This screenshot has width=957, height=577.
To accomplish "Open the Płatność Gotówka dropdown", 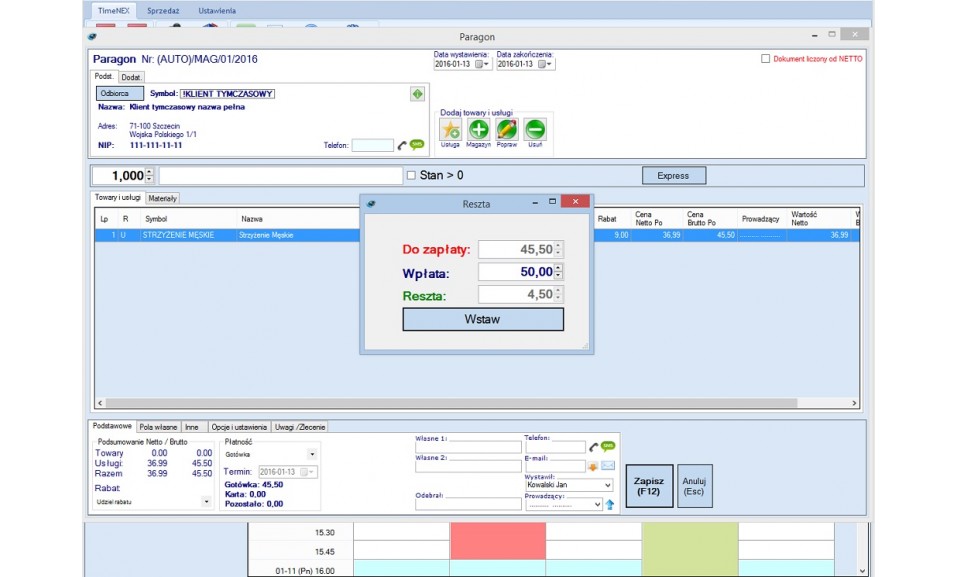I will tap(311, 454).
